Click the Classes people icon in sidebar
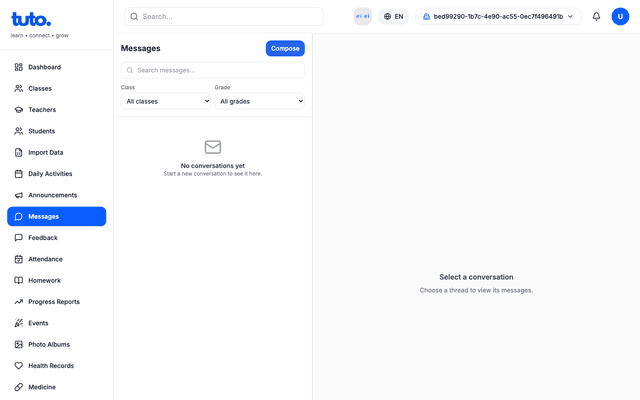This screenshot has height=400, width=640. click(x=18, y=88)
